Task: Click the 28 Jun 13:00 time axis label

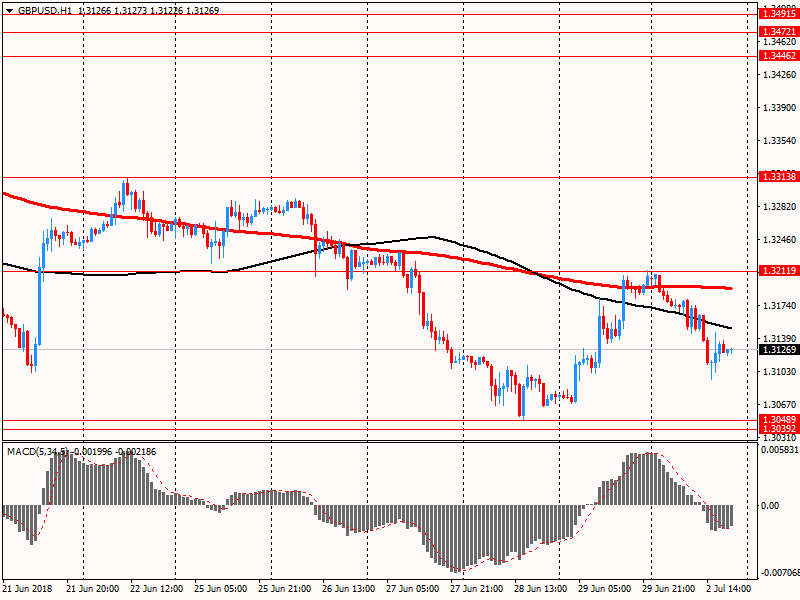Action: tap(541, 588)
